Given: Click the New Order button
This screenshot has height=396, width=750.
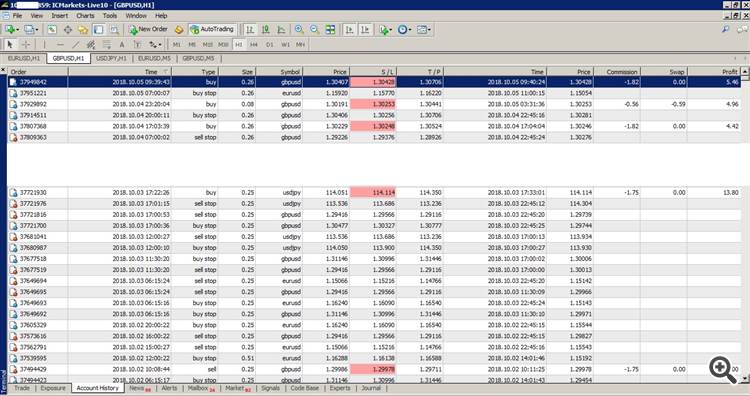Looking at the screenshot, I should [x=148, y=30].
